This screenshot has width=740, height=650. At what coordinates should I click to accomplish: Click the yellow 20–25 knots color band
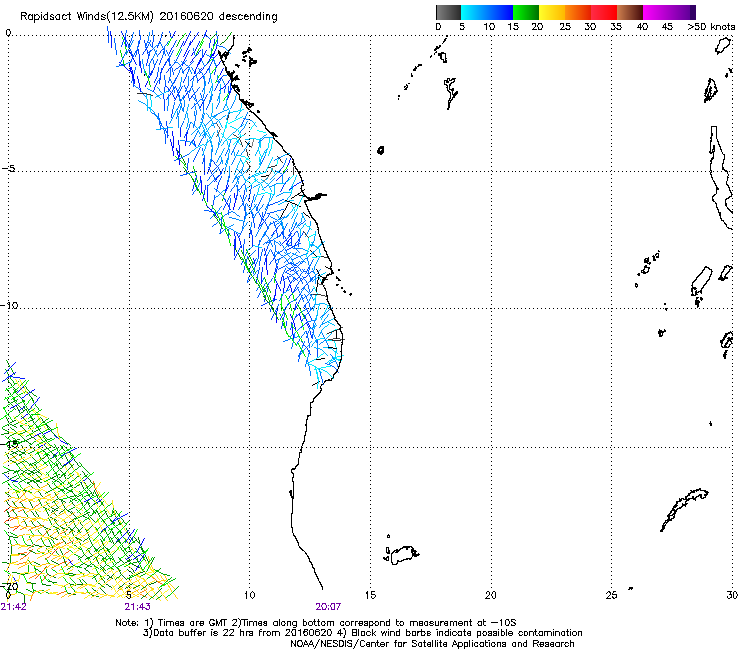tap(552, 12)
